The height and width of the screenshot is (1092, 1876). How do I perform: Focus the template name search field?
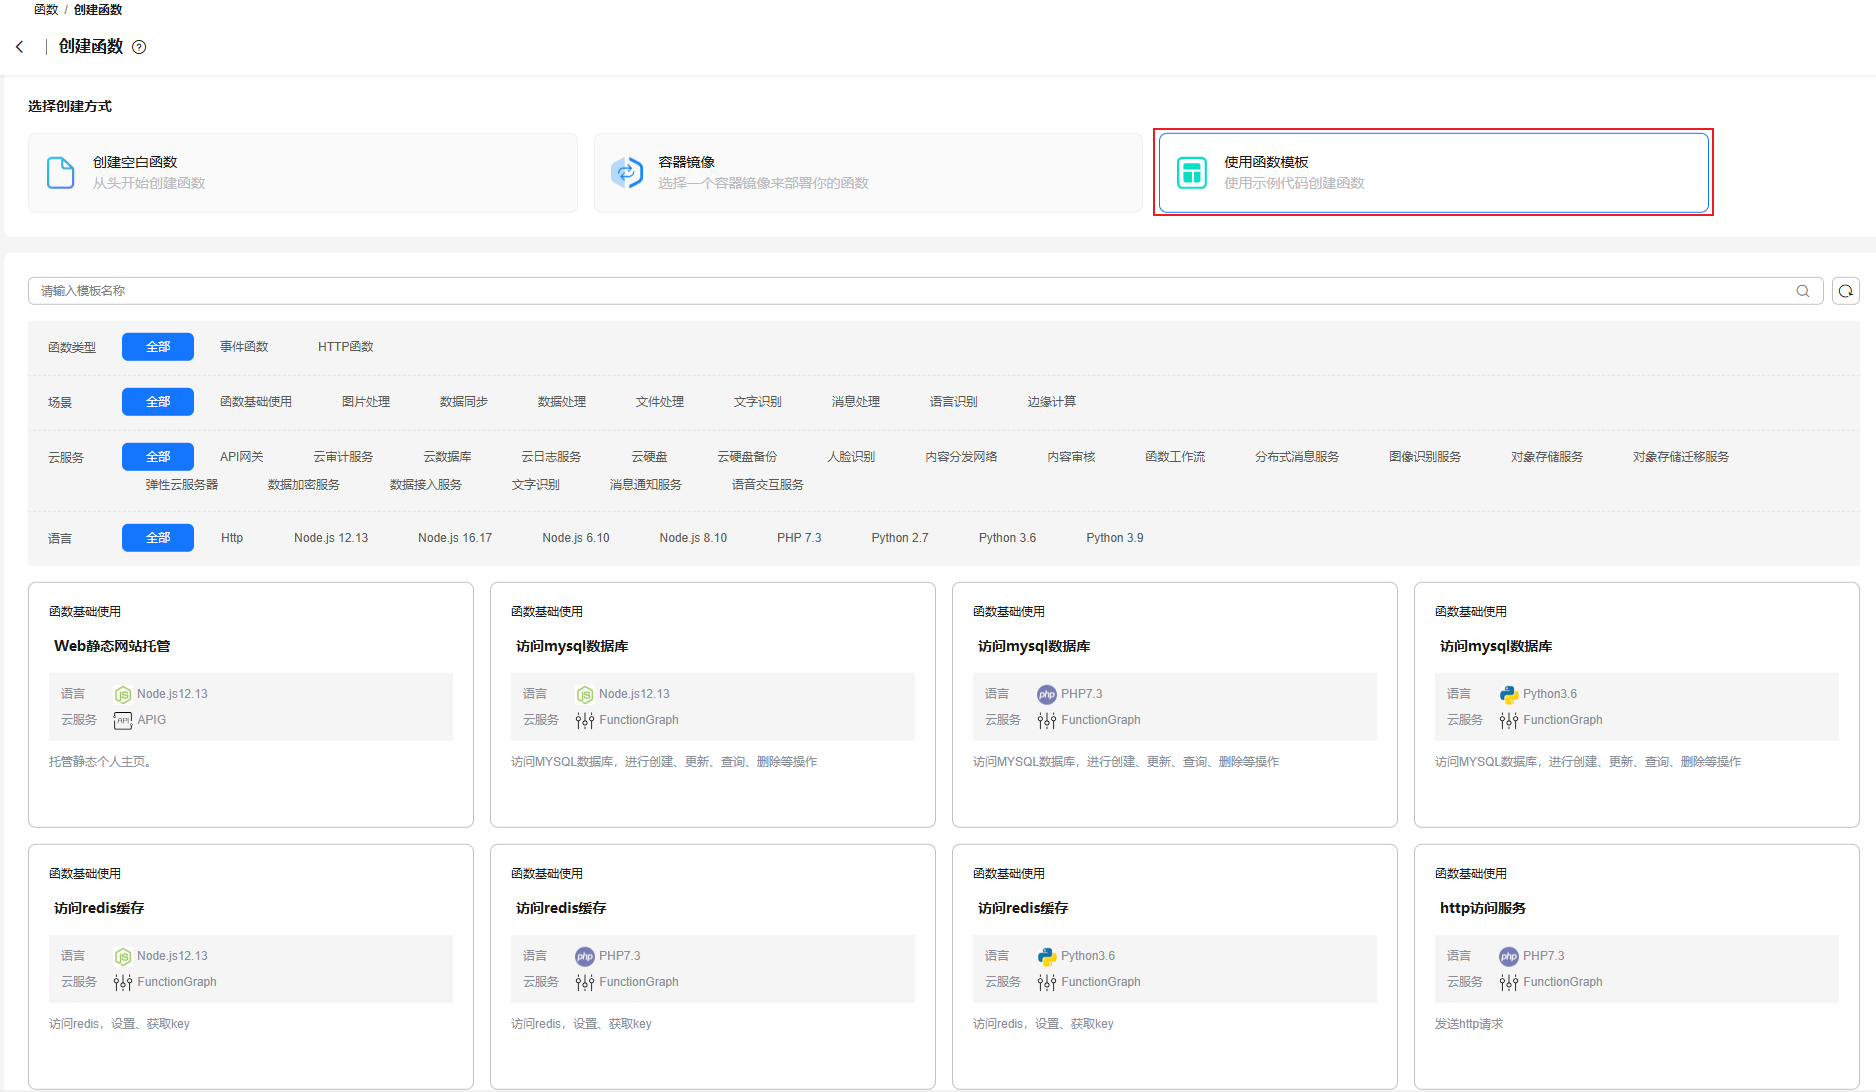(x=900, y=291)
